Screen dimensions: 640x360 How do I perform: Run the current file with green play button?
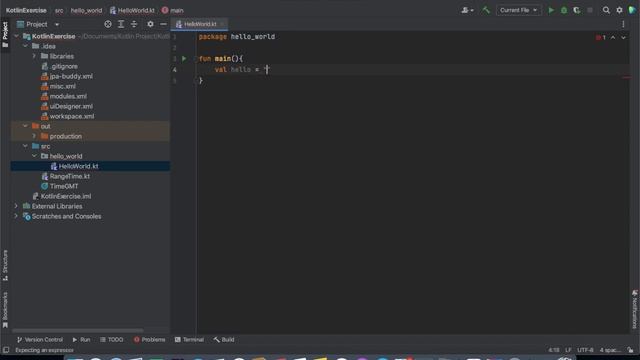[x=551, y=10]
